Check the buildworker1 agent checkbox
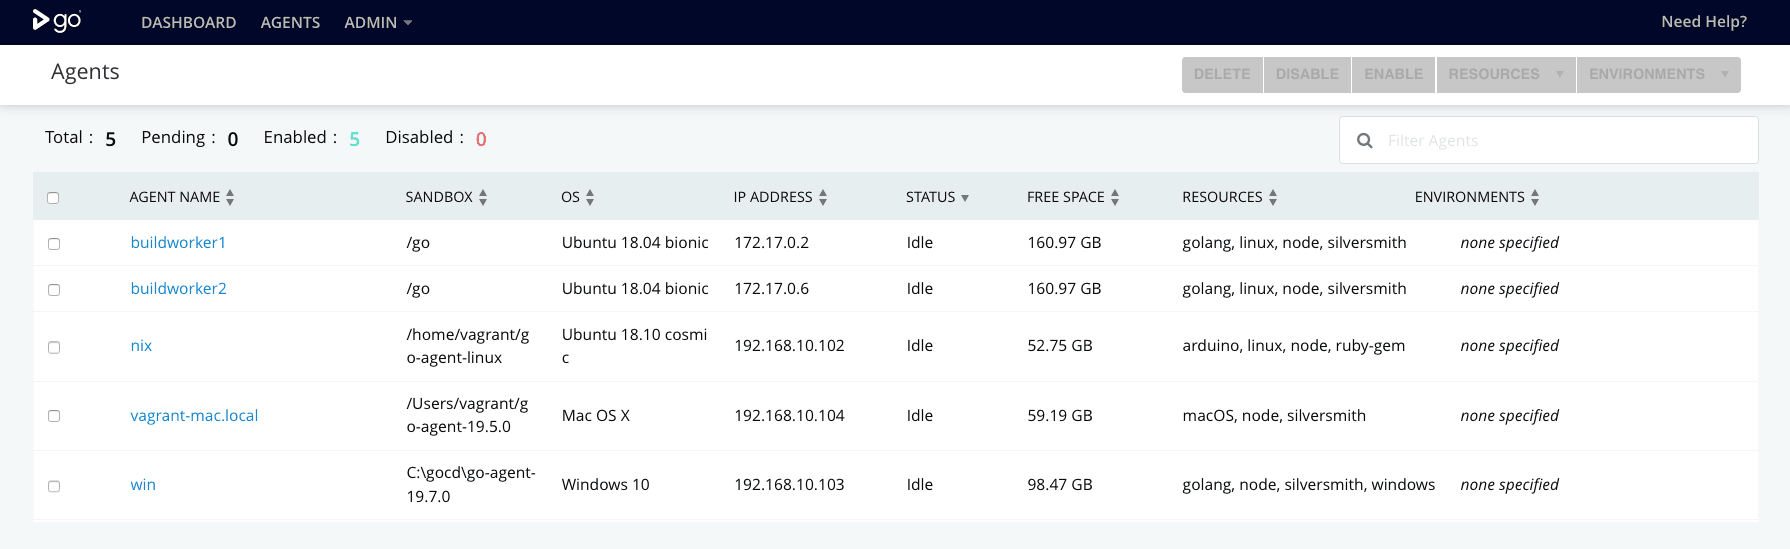1790x549 pixels. coord(54,244)
